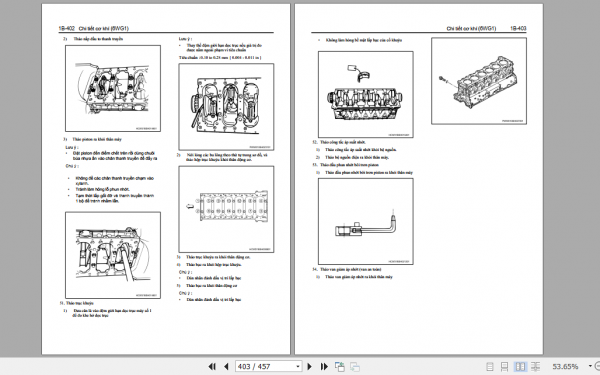Switch to continuous facing layout
The height and width of the screenshot is (375, 600).
(536, 367)
